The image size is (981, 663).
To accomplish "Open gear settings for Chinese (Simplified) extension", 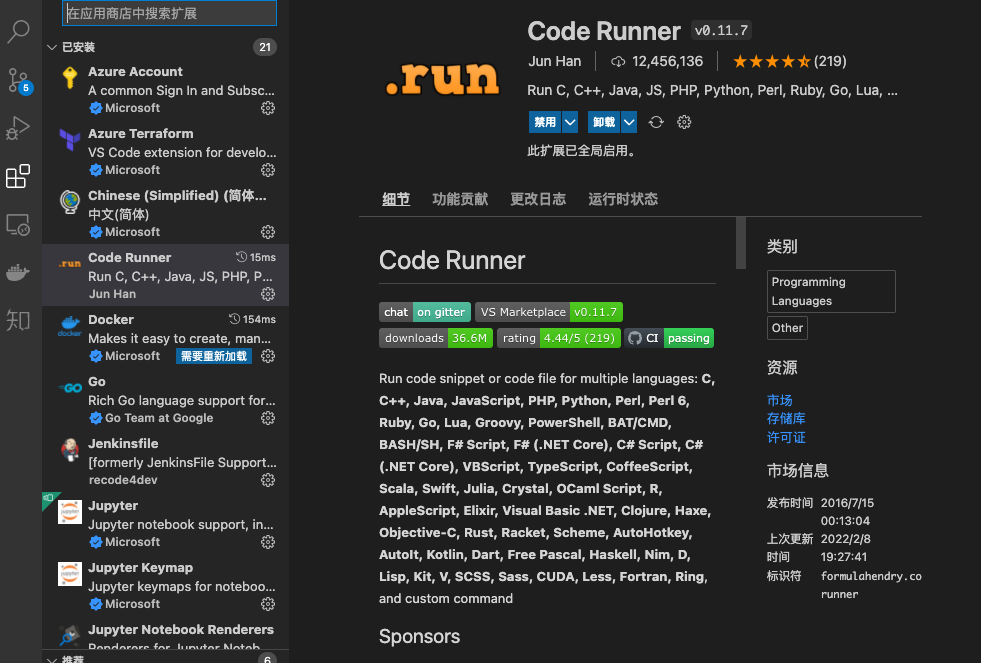I will point(268,232).
